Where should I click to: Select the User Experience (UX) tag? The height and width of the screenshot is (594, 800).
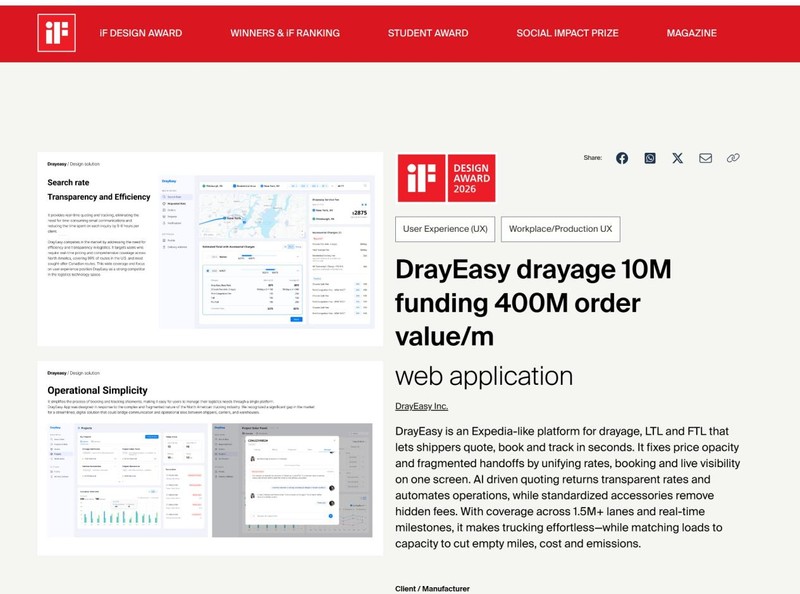click(x=445, y=229)
